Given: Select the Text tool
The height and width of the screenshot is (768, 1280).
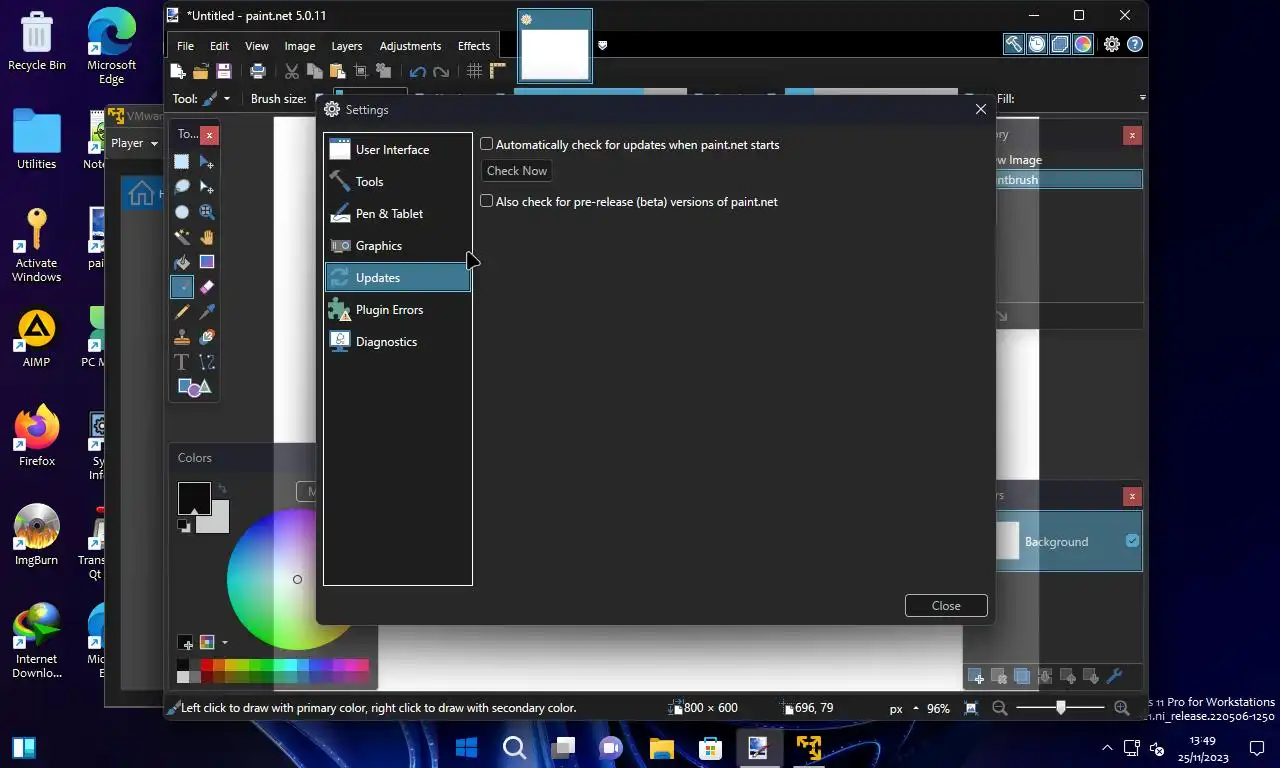Looking at the screenshot, I should click(x=182, y=362).
